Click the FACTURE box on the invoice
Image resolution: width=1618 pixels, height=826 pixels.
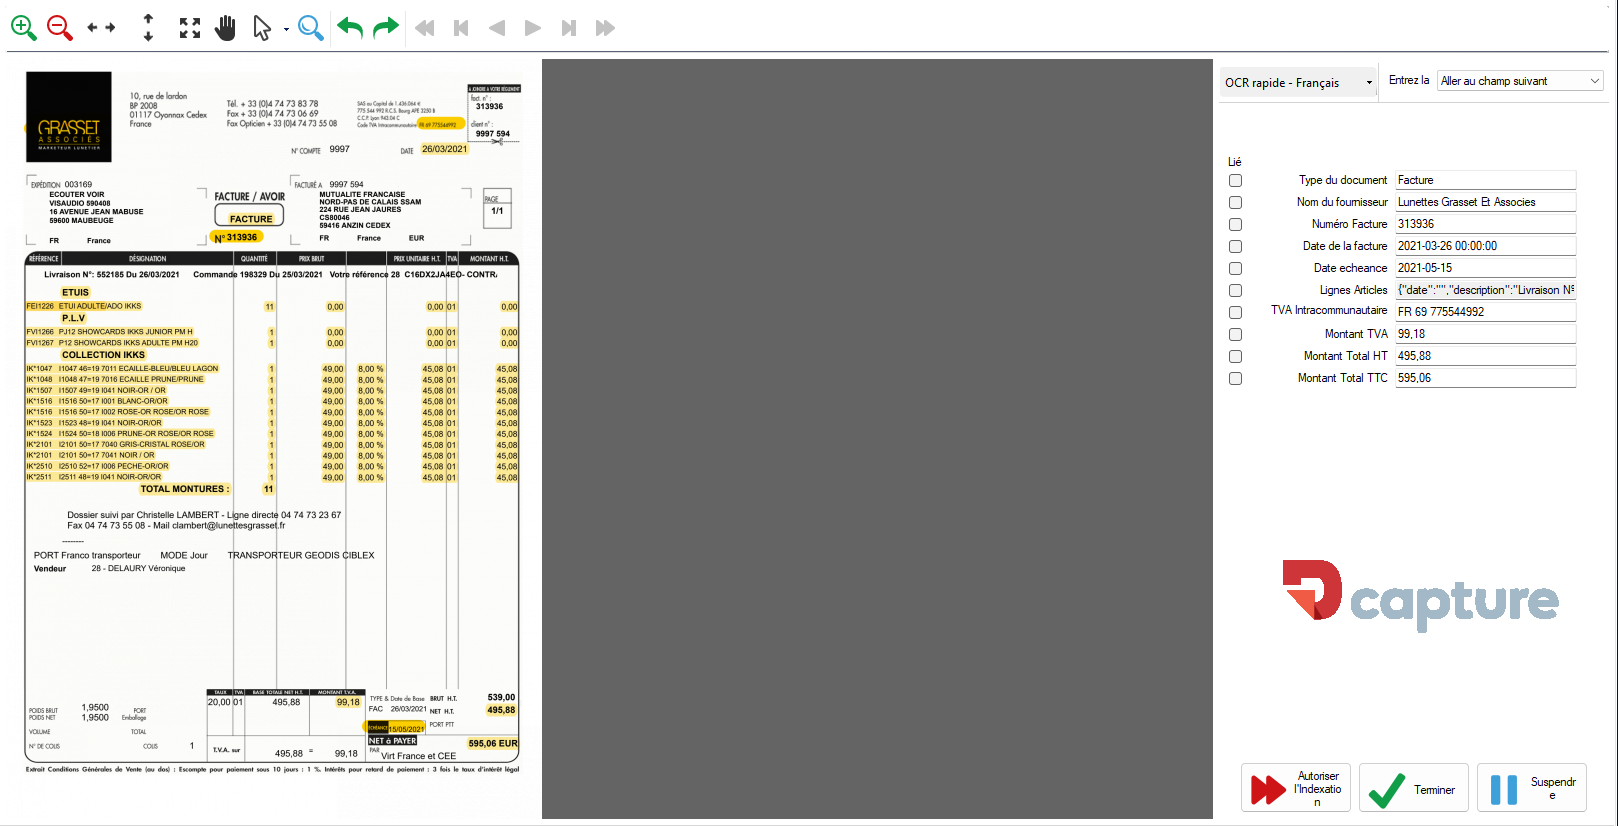pyautogui.click(x=250, y=216)
